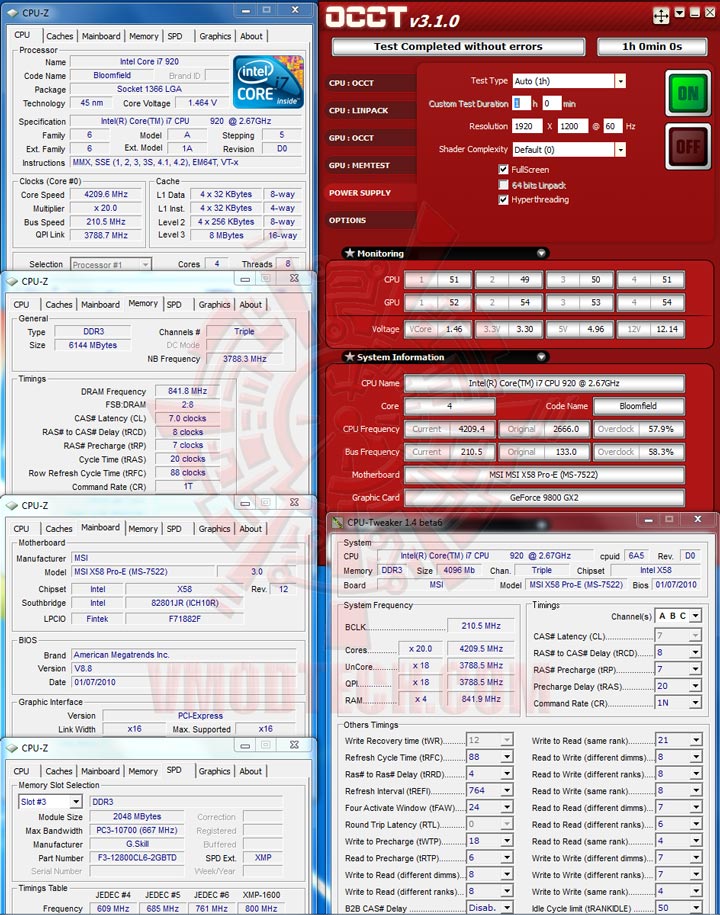Screen dimensions: 720x915
Task: Open the Slot #3 memory slot dropdown
Action: pyautogui.click(x=76, y=802)
